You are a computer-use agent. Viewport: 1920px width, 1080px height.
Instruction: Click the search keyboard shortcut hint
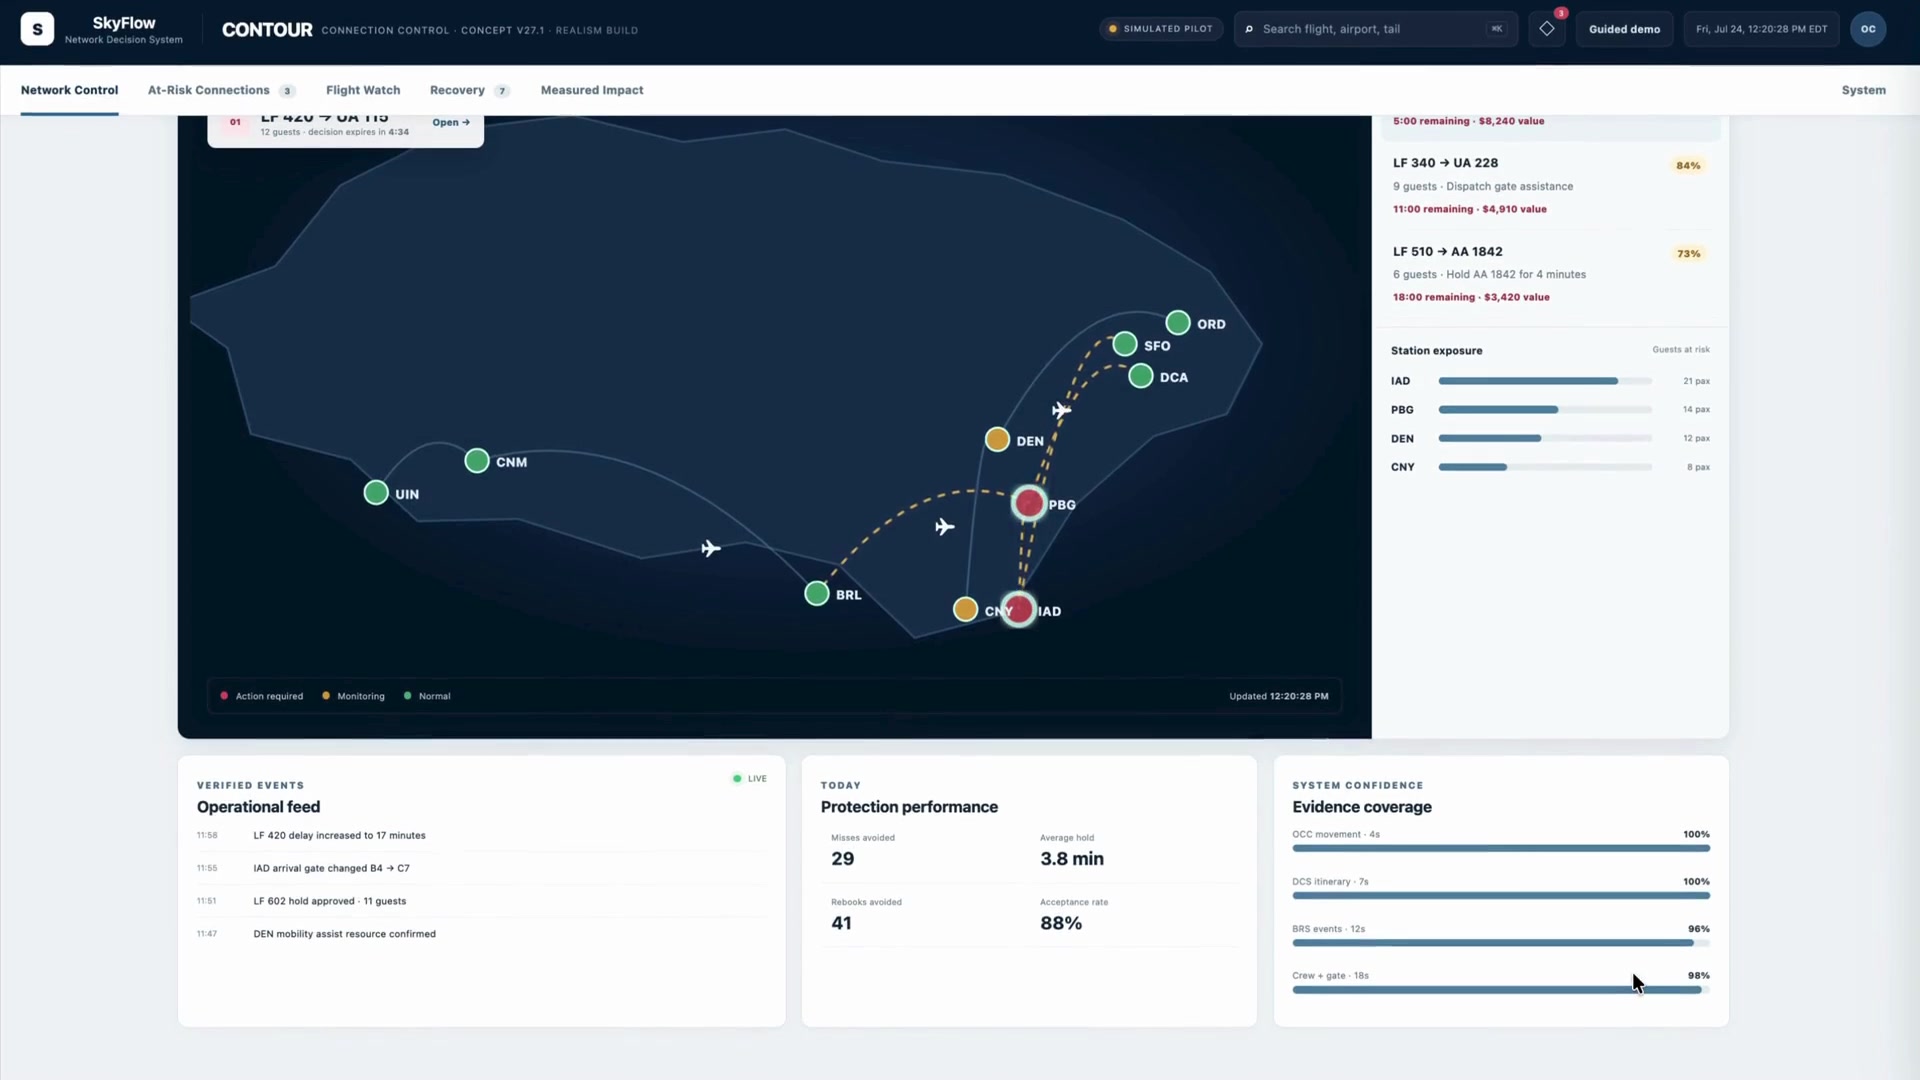point(1496,29)
